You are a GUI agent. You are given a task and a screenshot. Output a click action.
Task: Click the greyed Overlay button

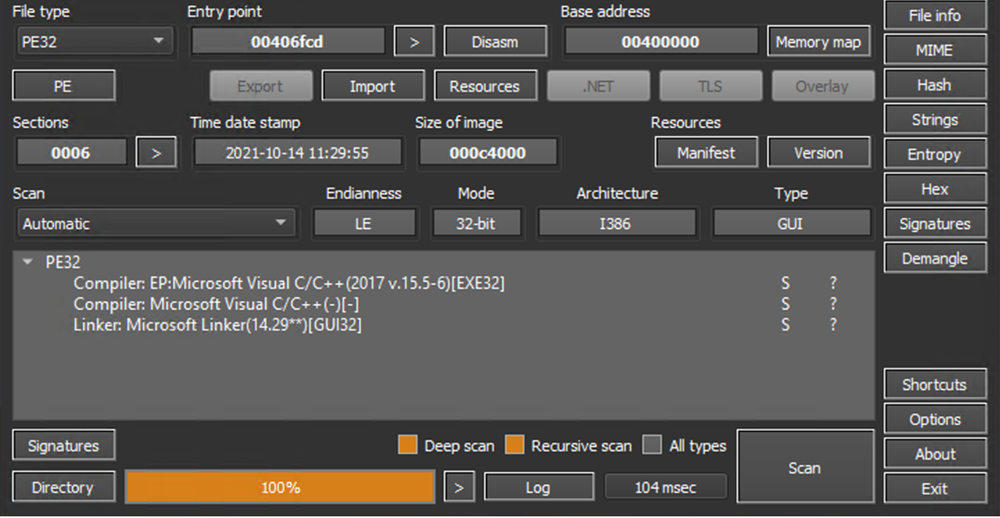click(822, 86)
